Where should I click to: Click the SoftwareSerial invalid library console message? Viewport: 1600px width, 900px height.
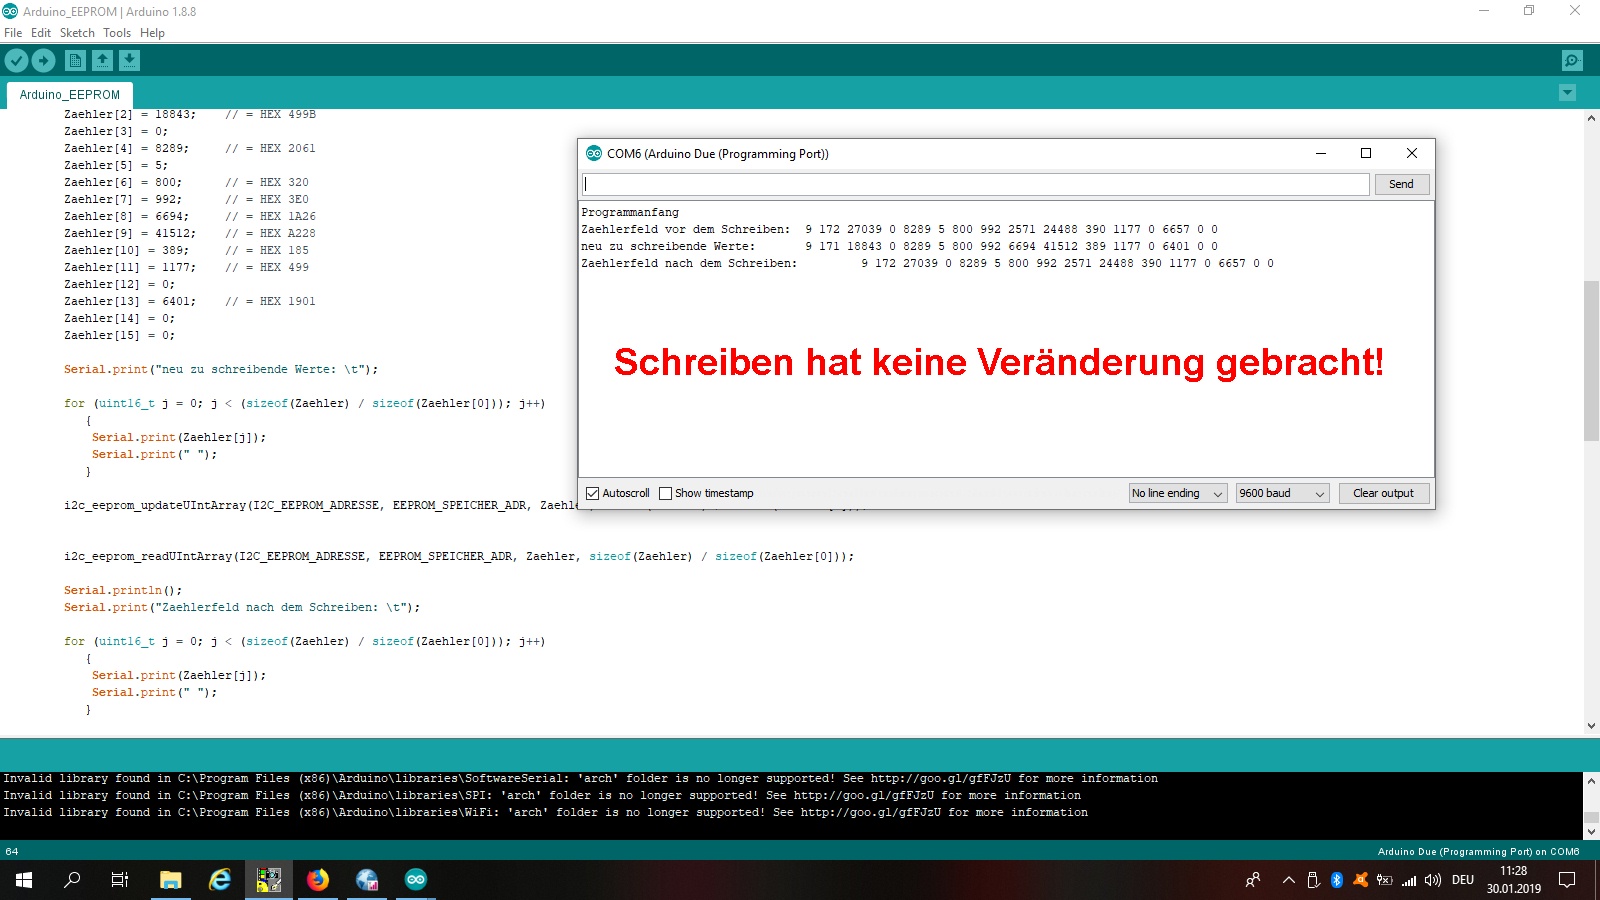pos(580,778)
